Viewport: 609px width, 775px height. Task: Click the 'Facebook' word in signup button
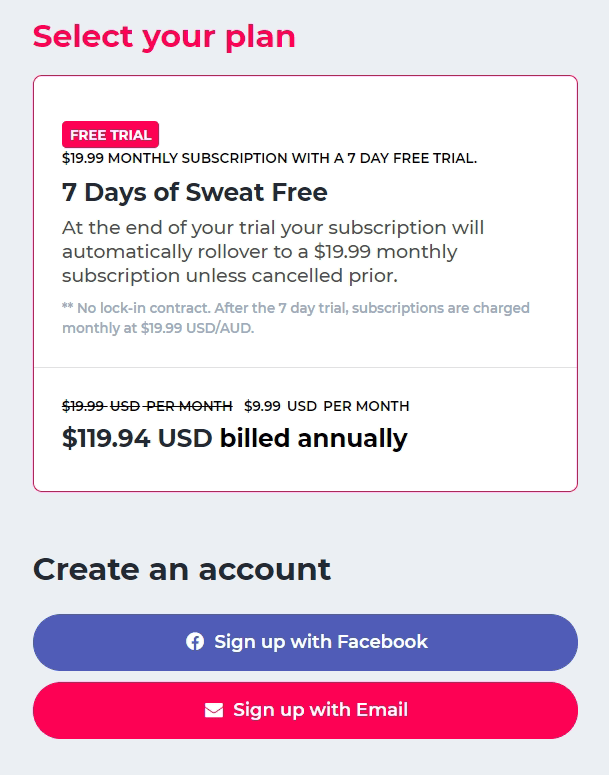click(x=382, y=642)
